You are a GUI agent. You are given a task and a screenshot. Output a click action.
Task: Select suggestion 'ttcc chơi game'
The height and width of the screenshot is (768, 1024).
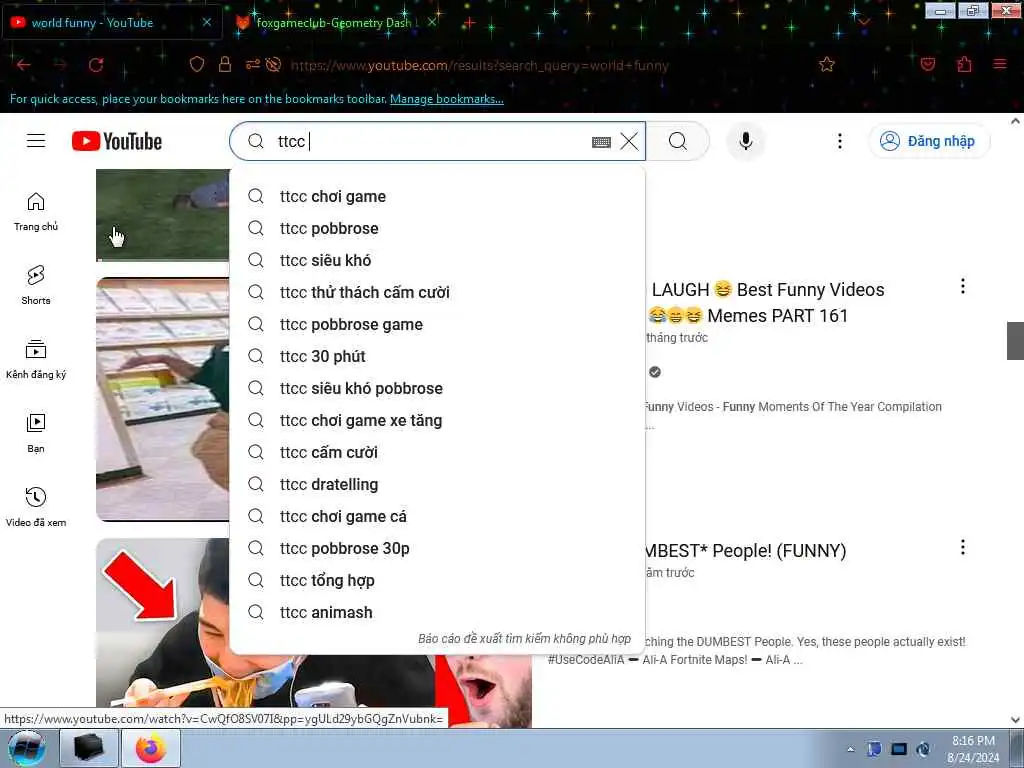(437, 197)
